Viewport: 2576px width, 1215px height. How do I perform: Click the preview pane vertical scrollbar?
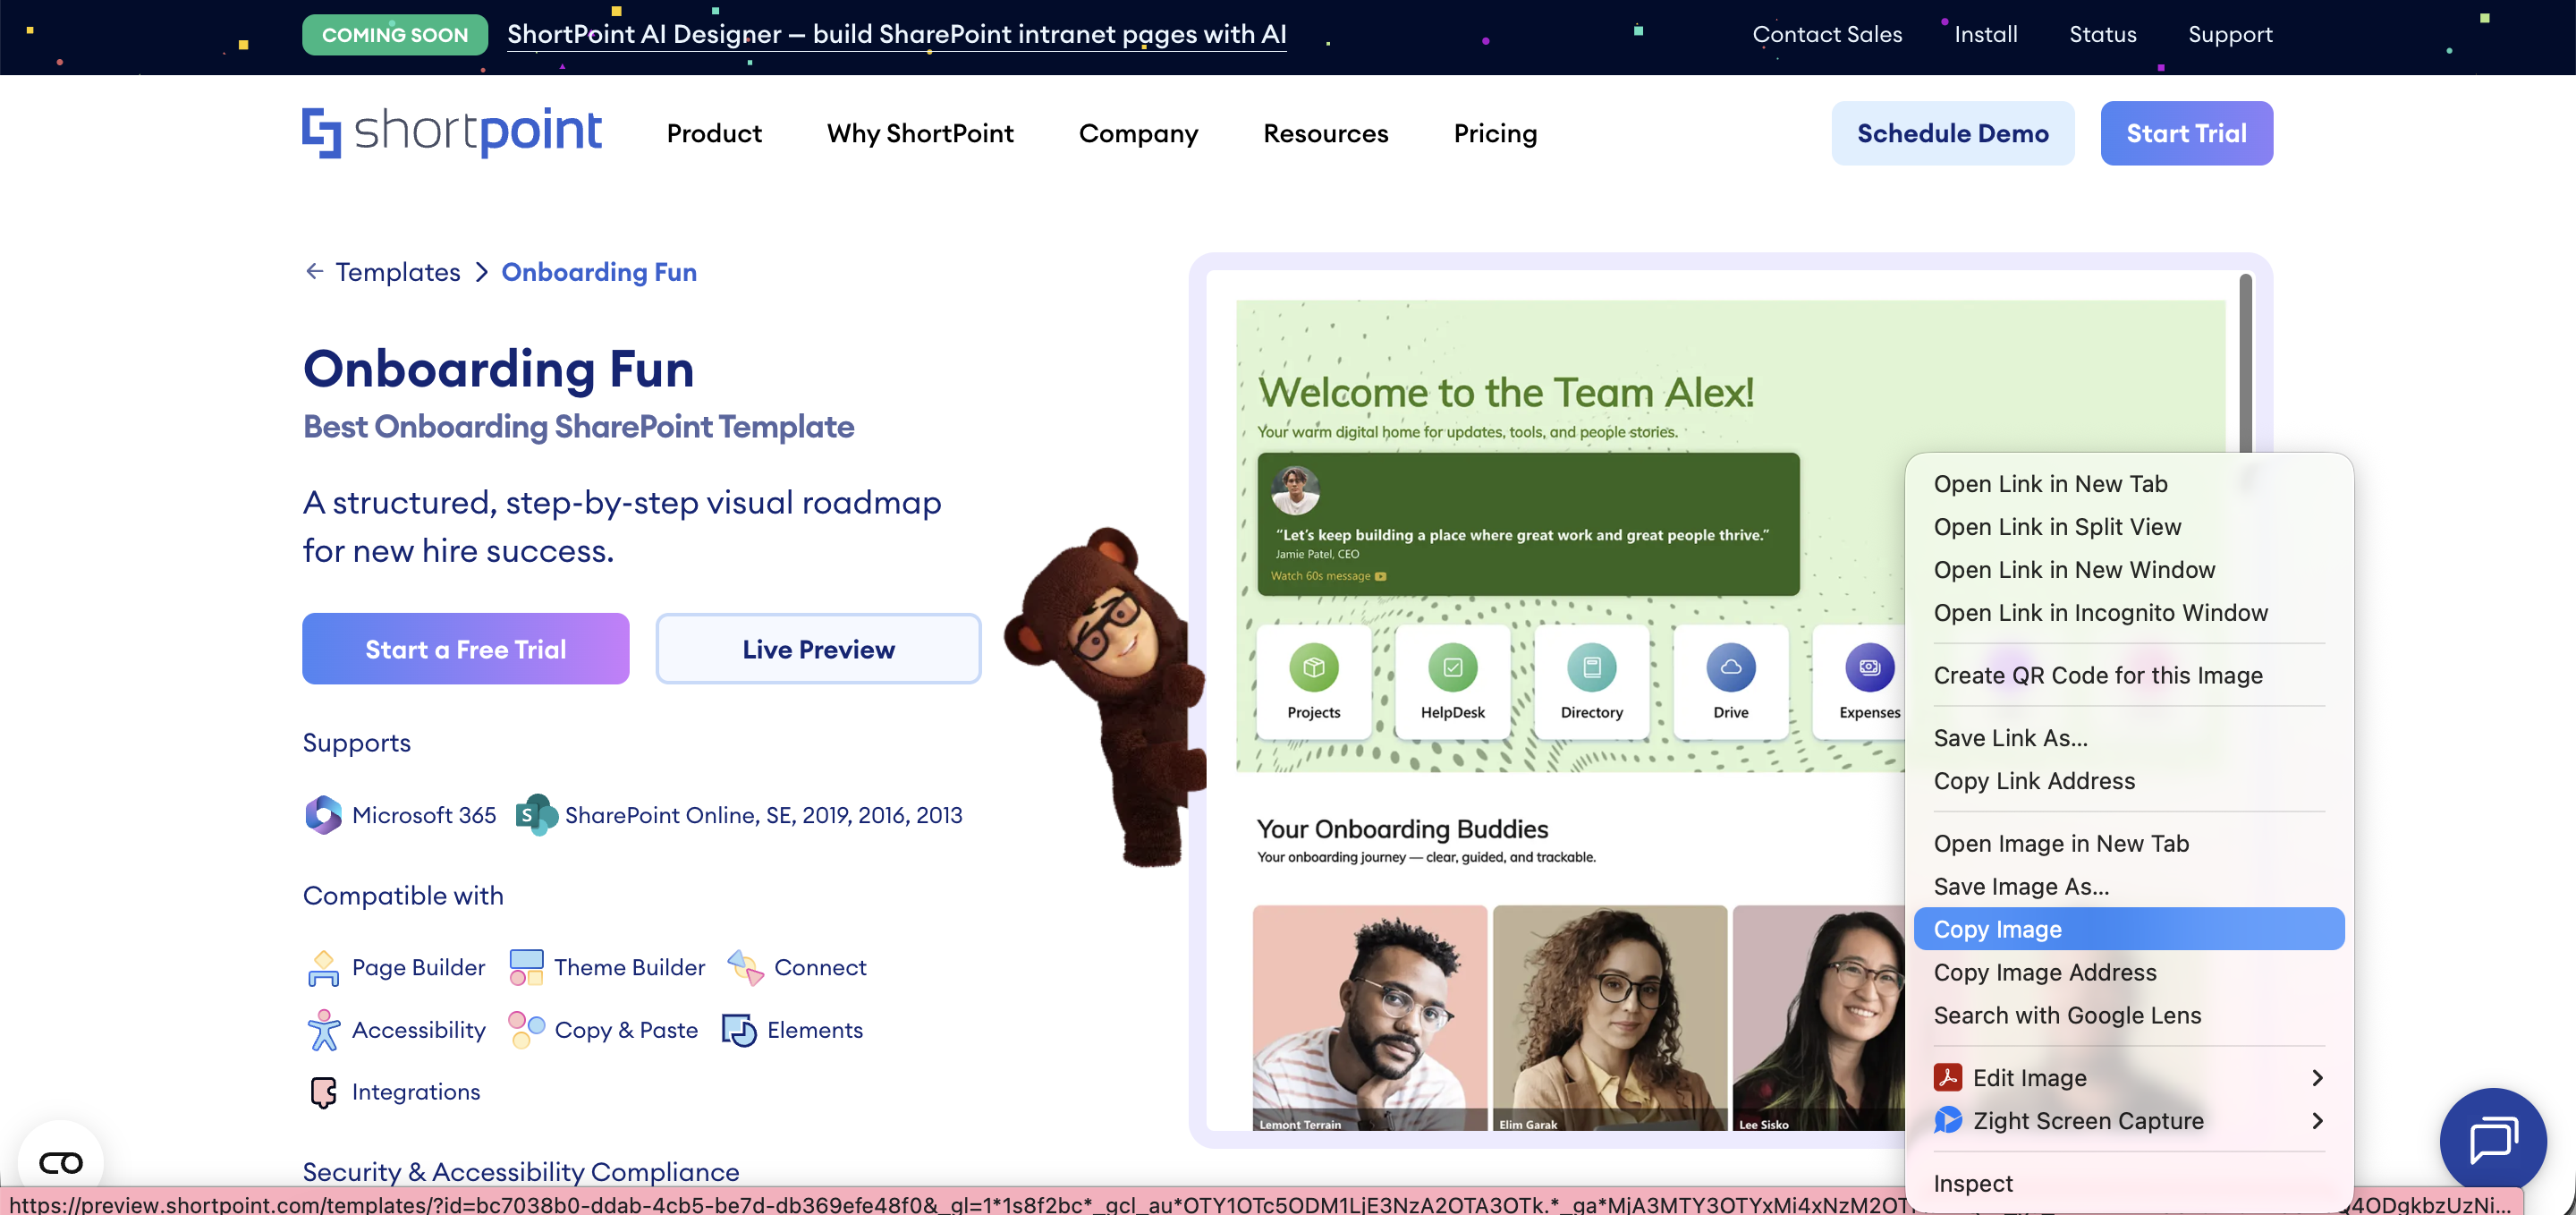click(x=2245, y=362)
